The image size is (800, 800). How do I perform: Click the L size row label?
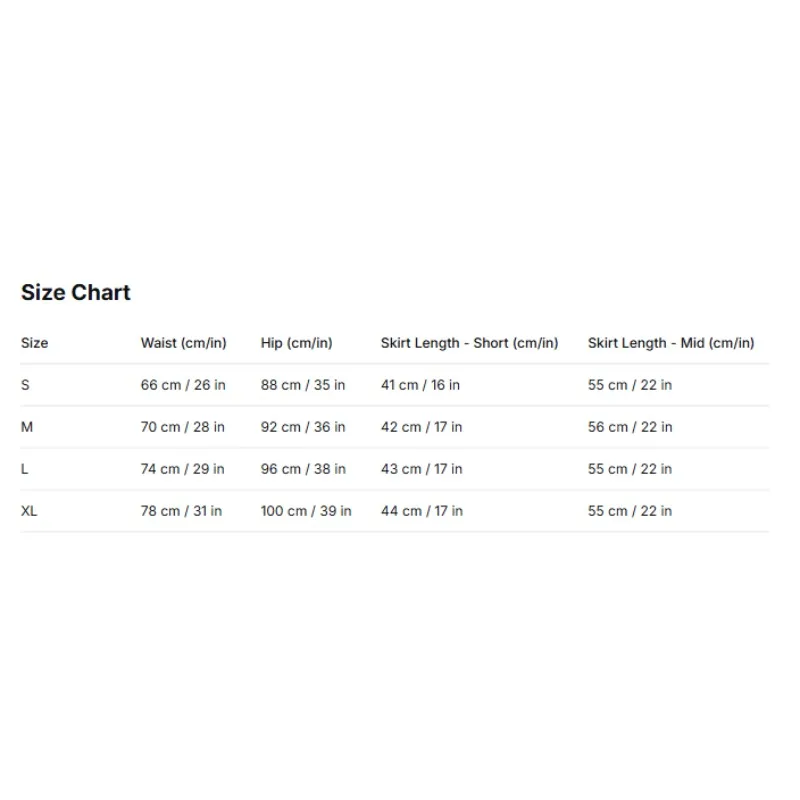(x=24, y=469)
